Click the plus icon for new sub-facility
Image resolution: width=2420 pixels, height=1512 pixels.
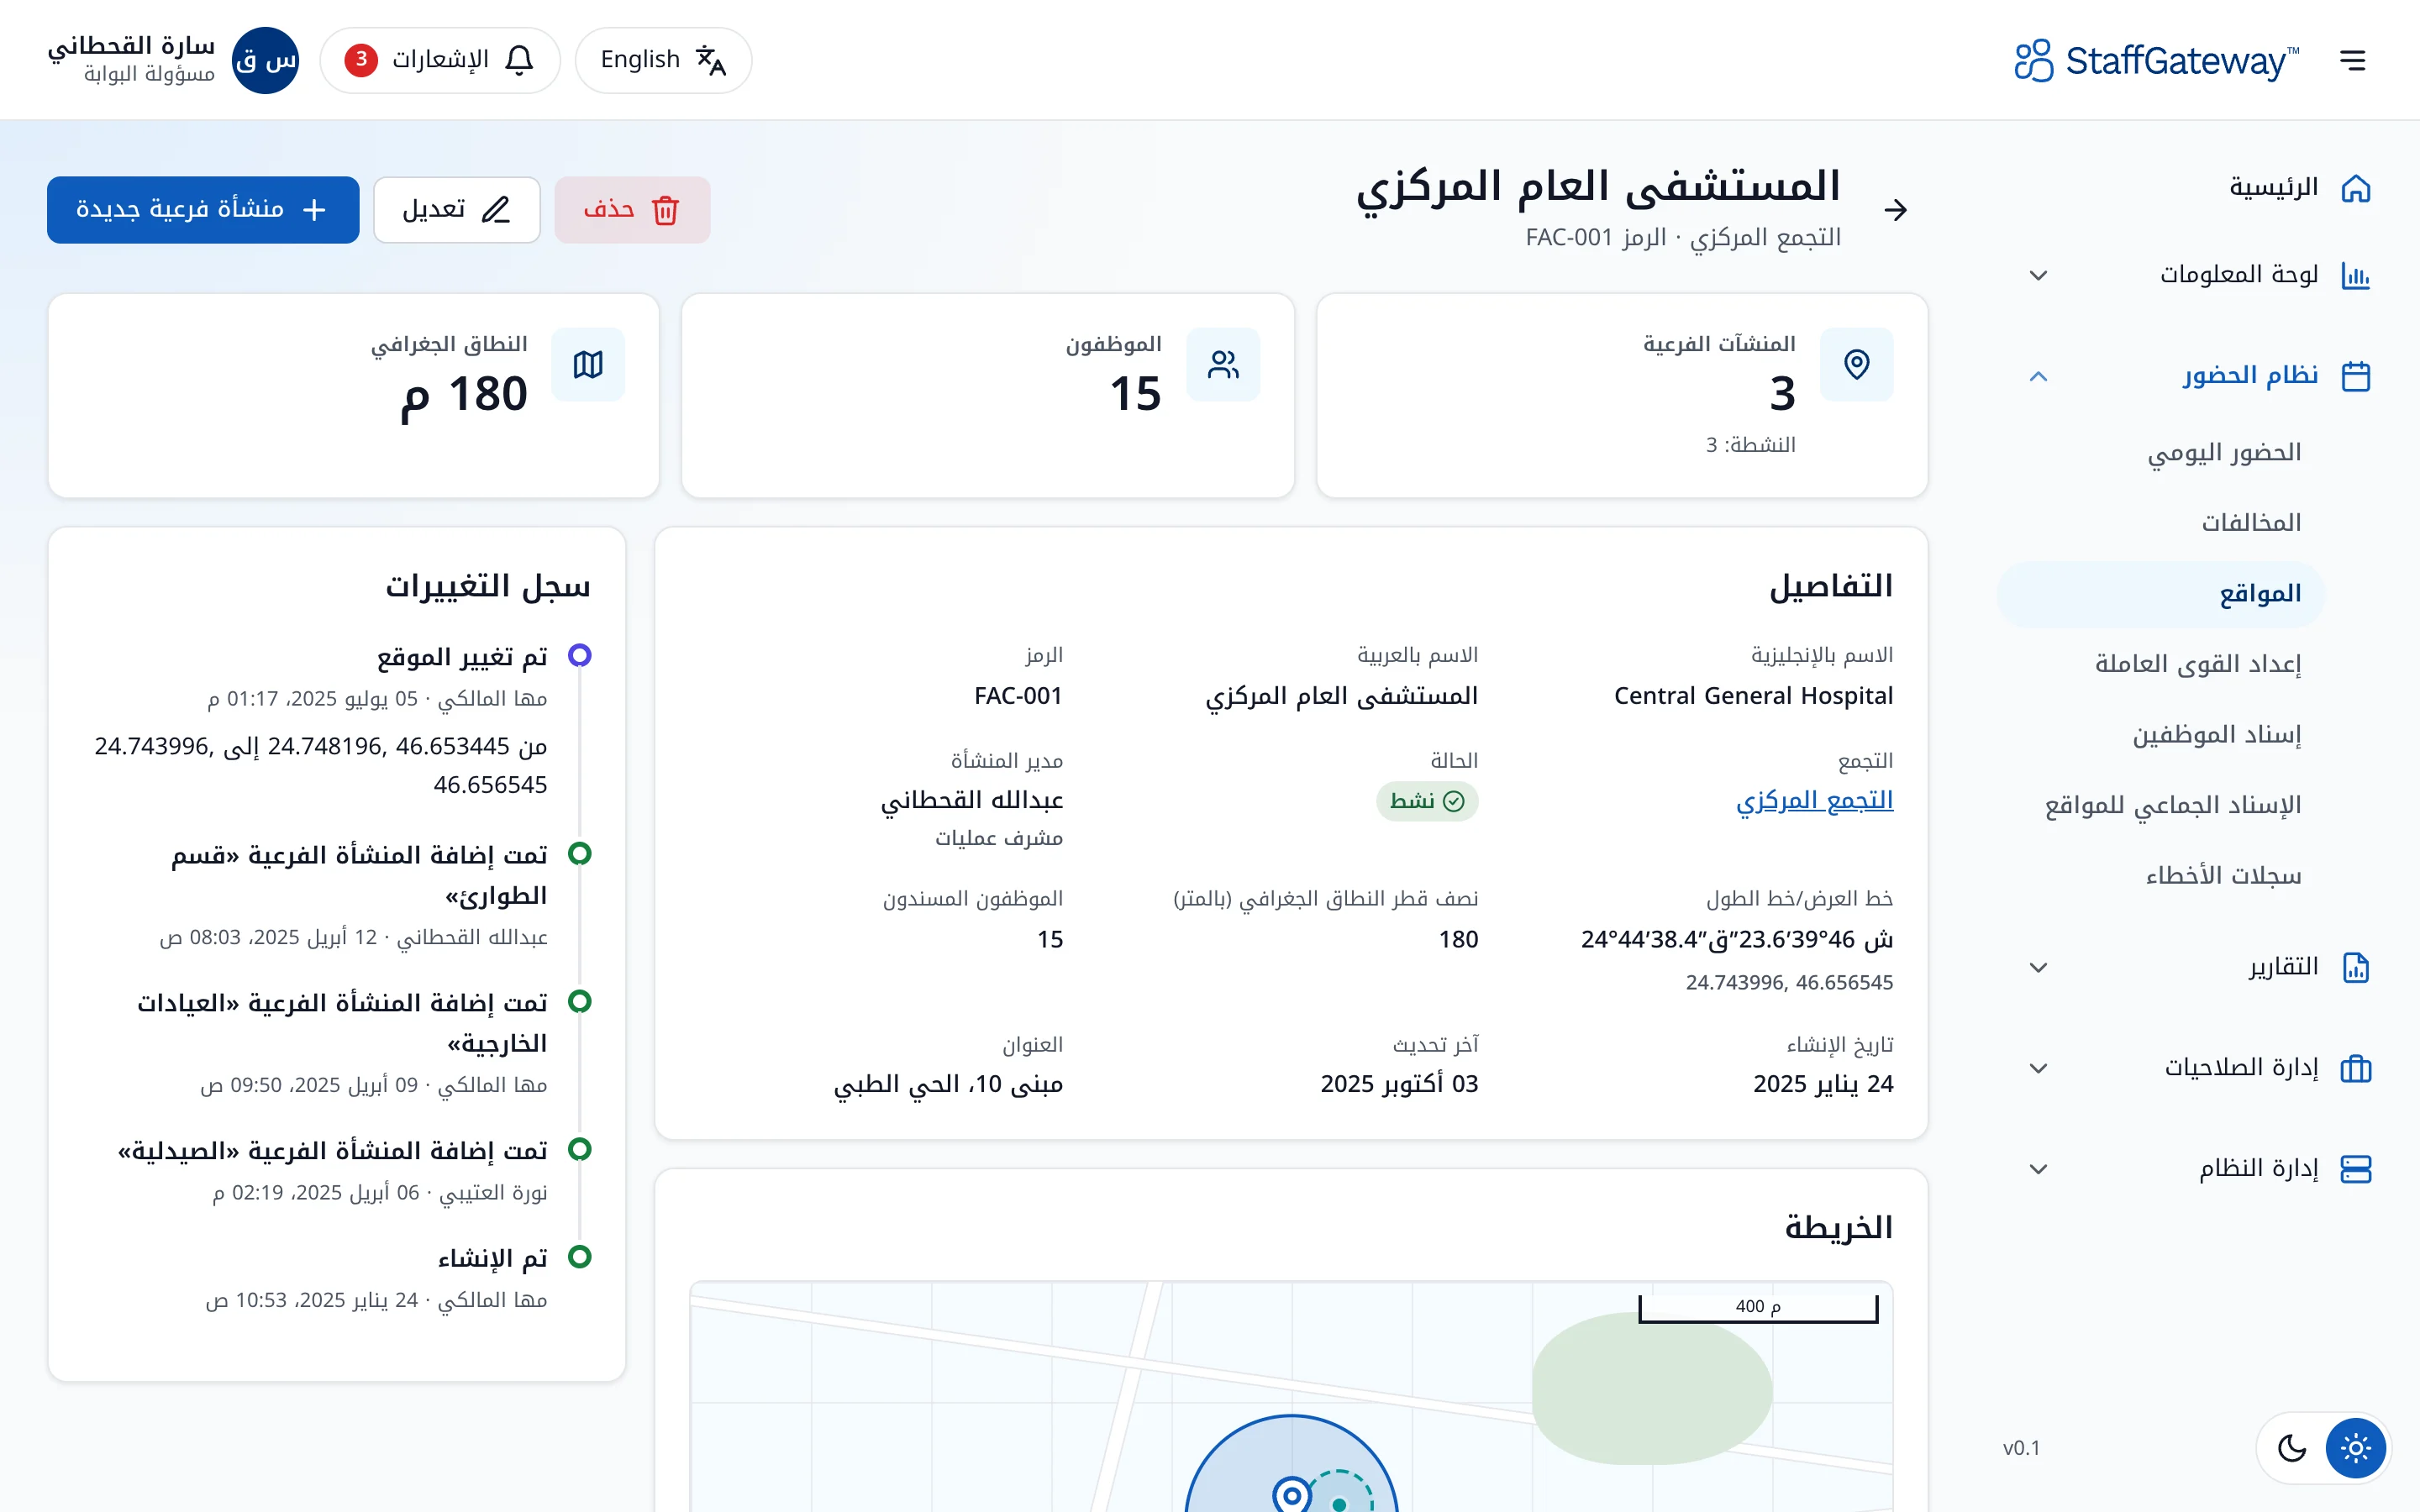pos(314,210)
